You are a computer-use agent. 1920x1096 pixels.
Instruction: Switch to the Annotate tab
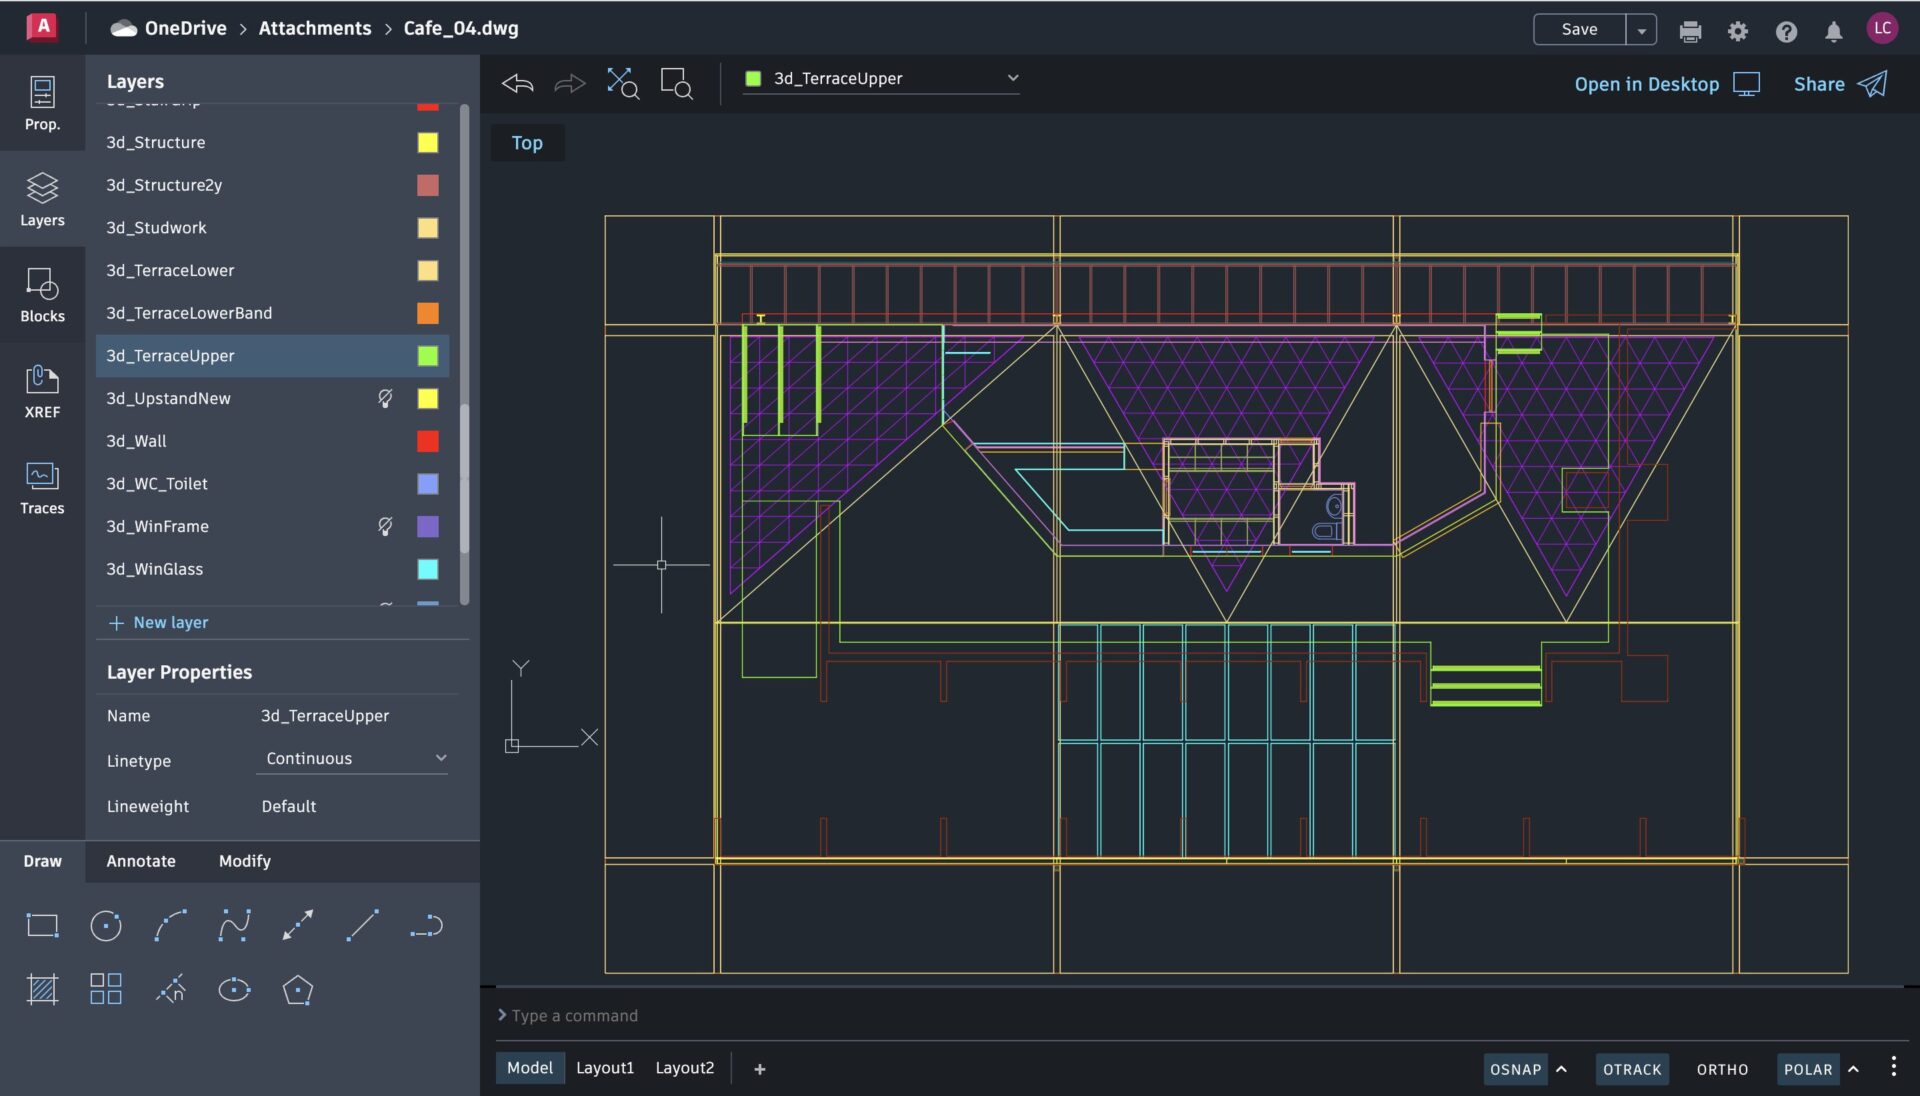141,861
